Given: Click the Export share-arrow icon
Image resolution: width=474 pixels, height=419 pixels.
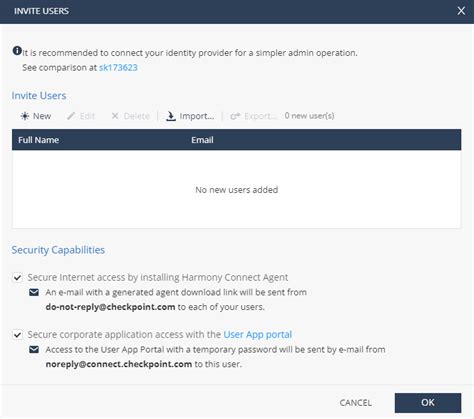Looking at the screenshot, I should tap(235, 116).
